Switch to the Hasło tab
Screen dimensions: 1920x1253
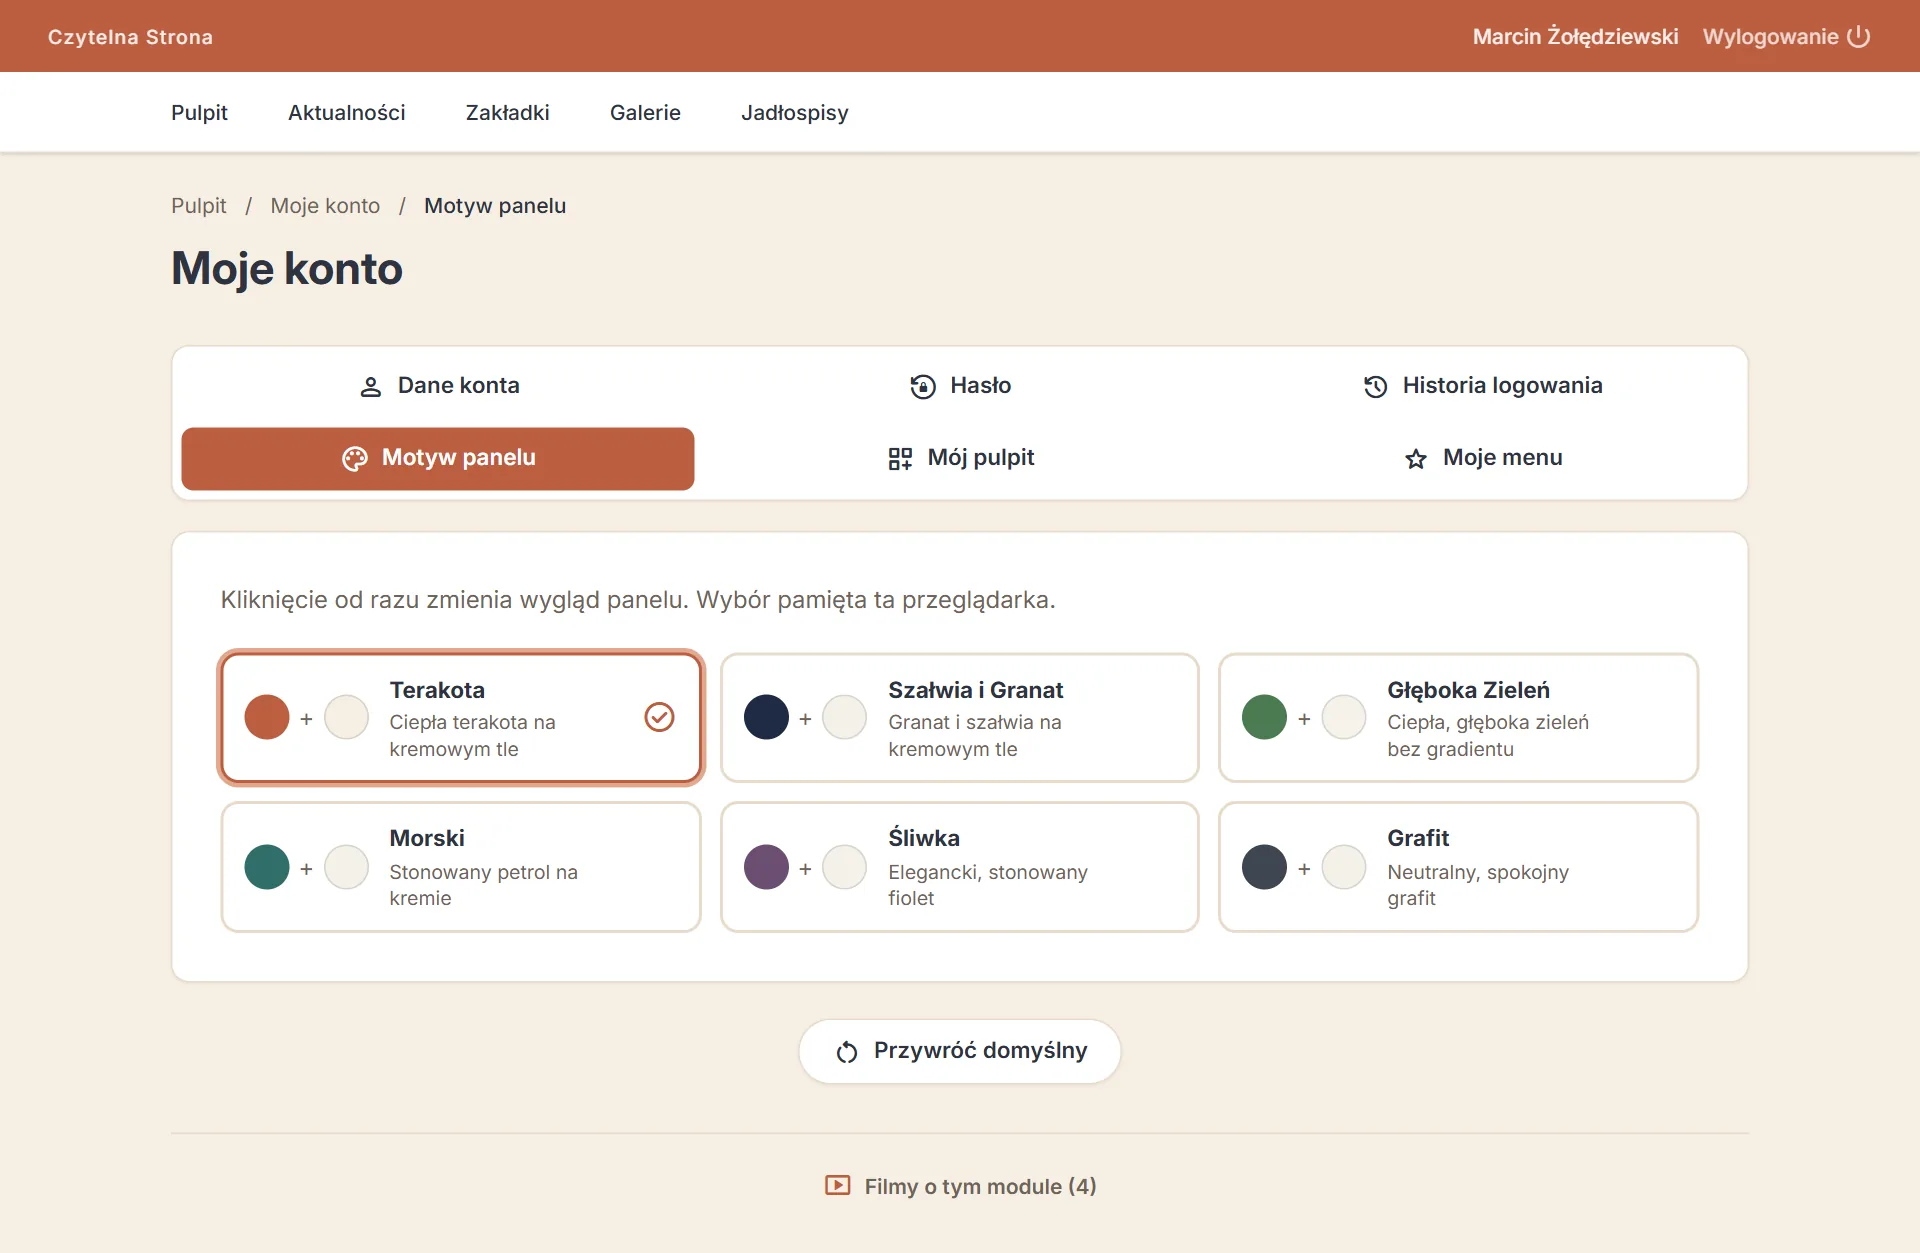click(x=960, y=386)
